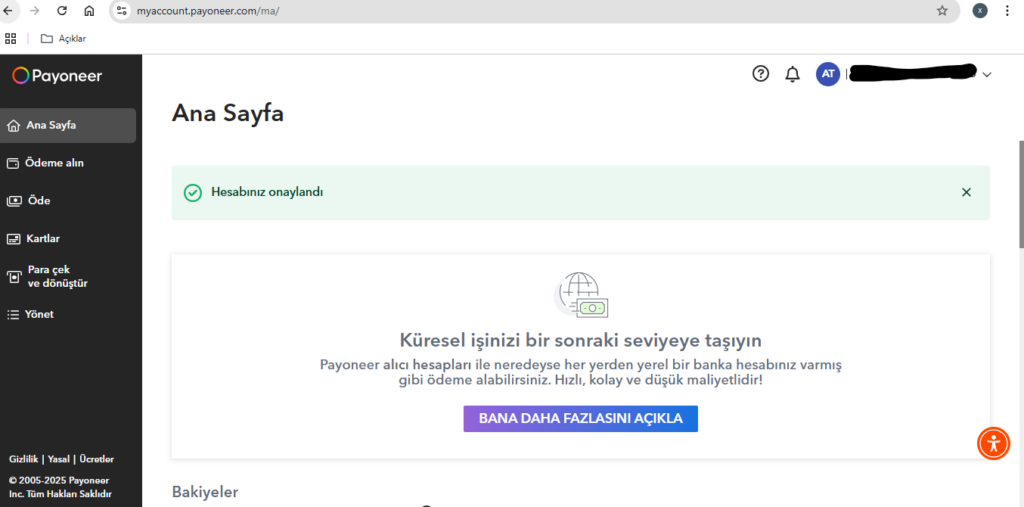1024x507 pixels.
Task: Dismiss the Hesabınız onaylandı banner
Action: pos(967,192)
